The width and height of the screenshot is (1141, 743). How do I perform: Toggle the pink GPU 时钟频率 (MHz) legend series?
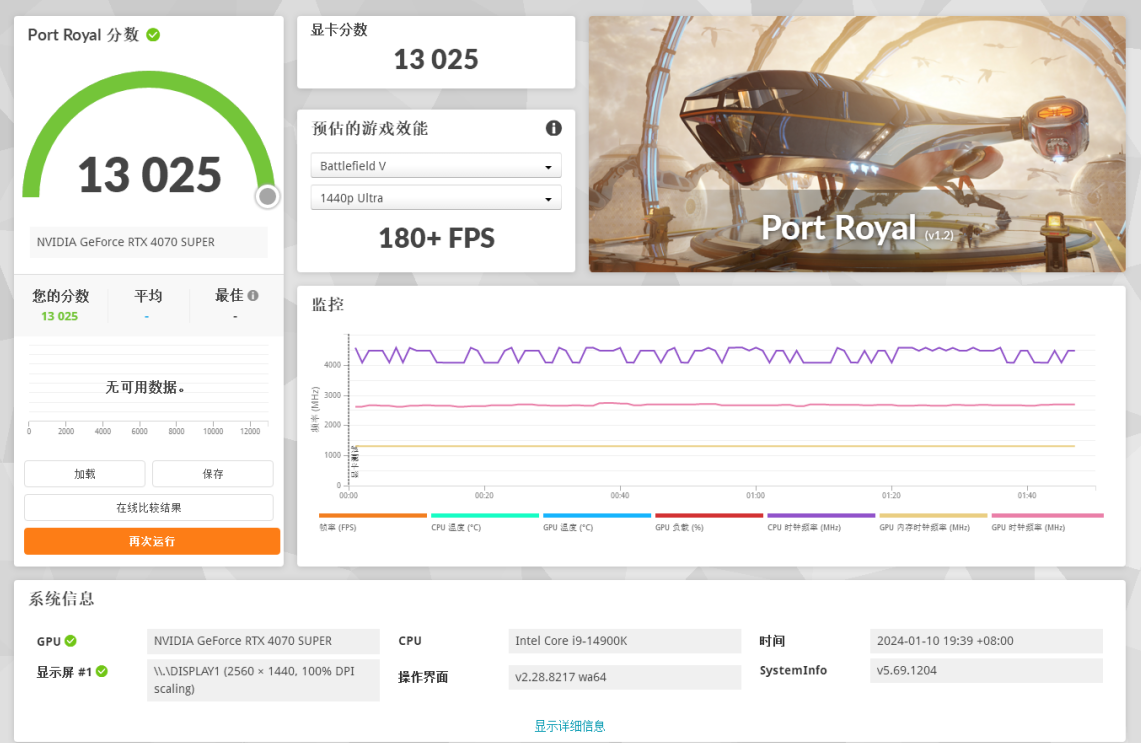click(1047, 522)
